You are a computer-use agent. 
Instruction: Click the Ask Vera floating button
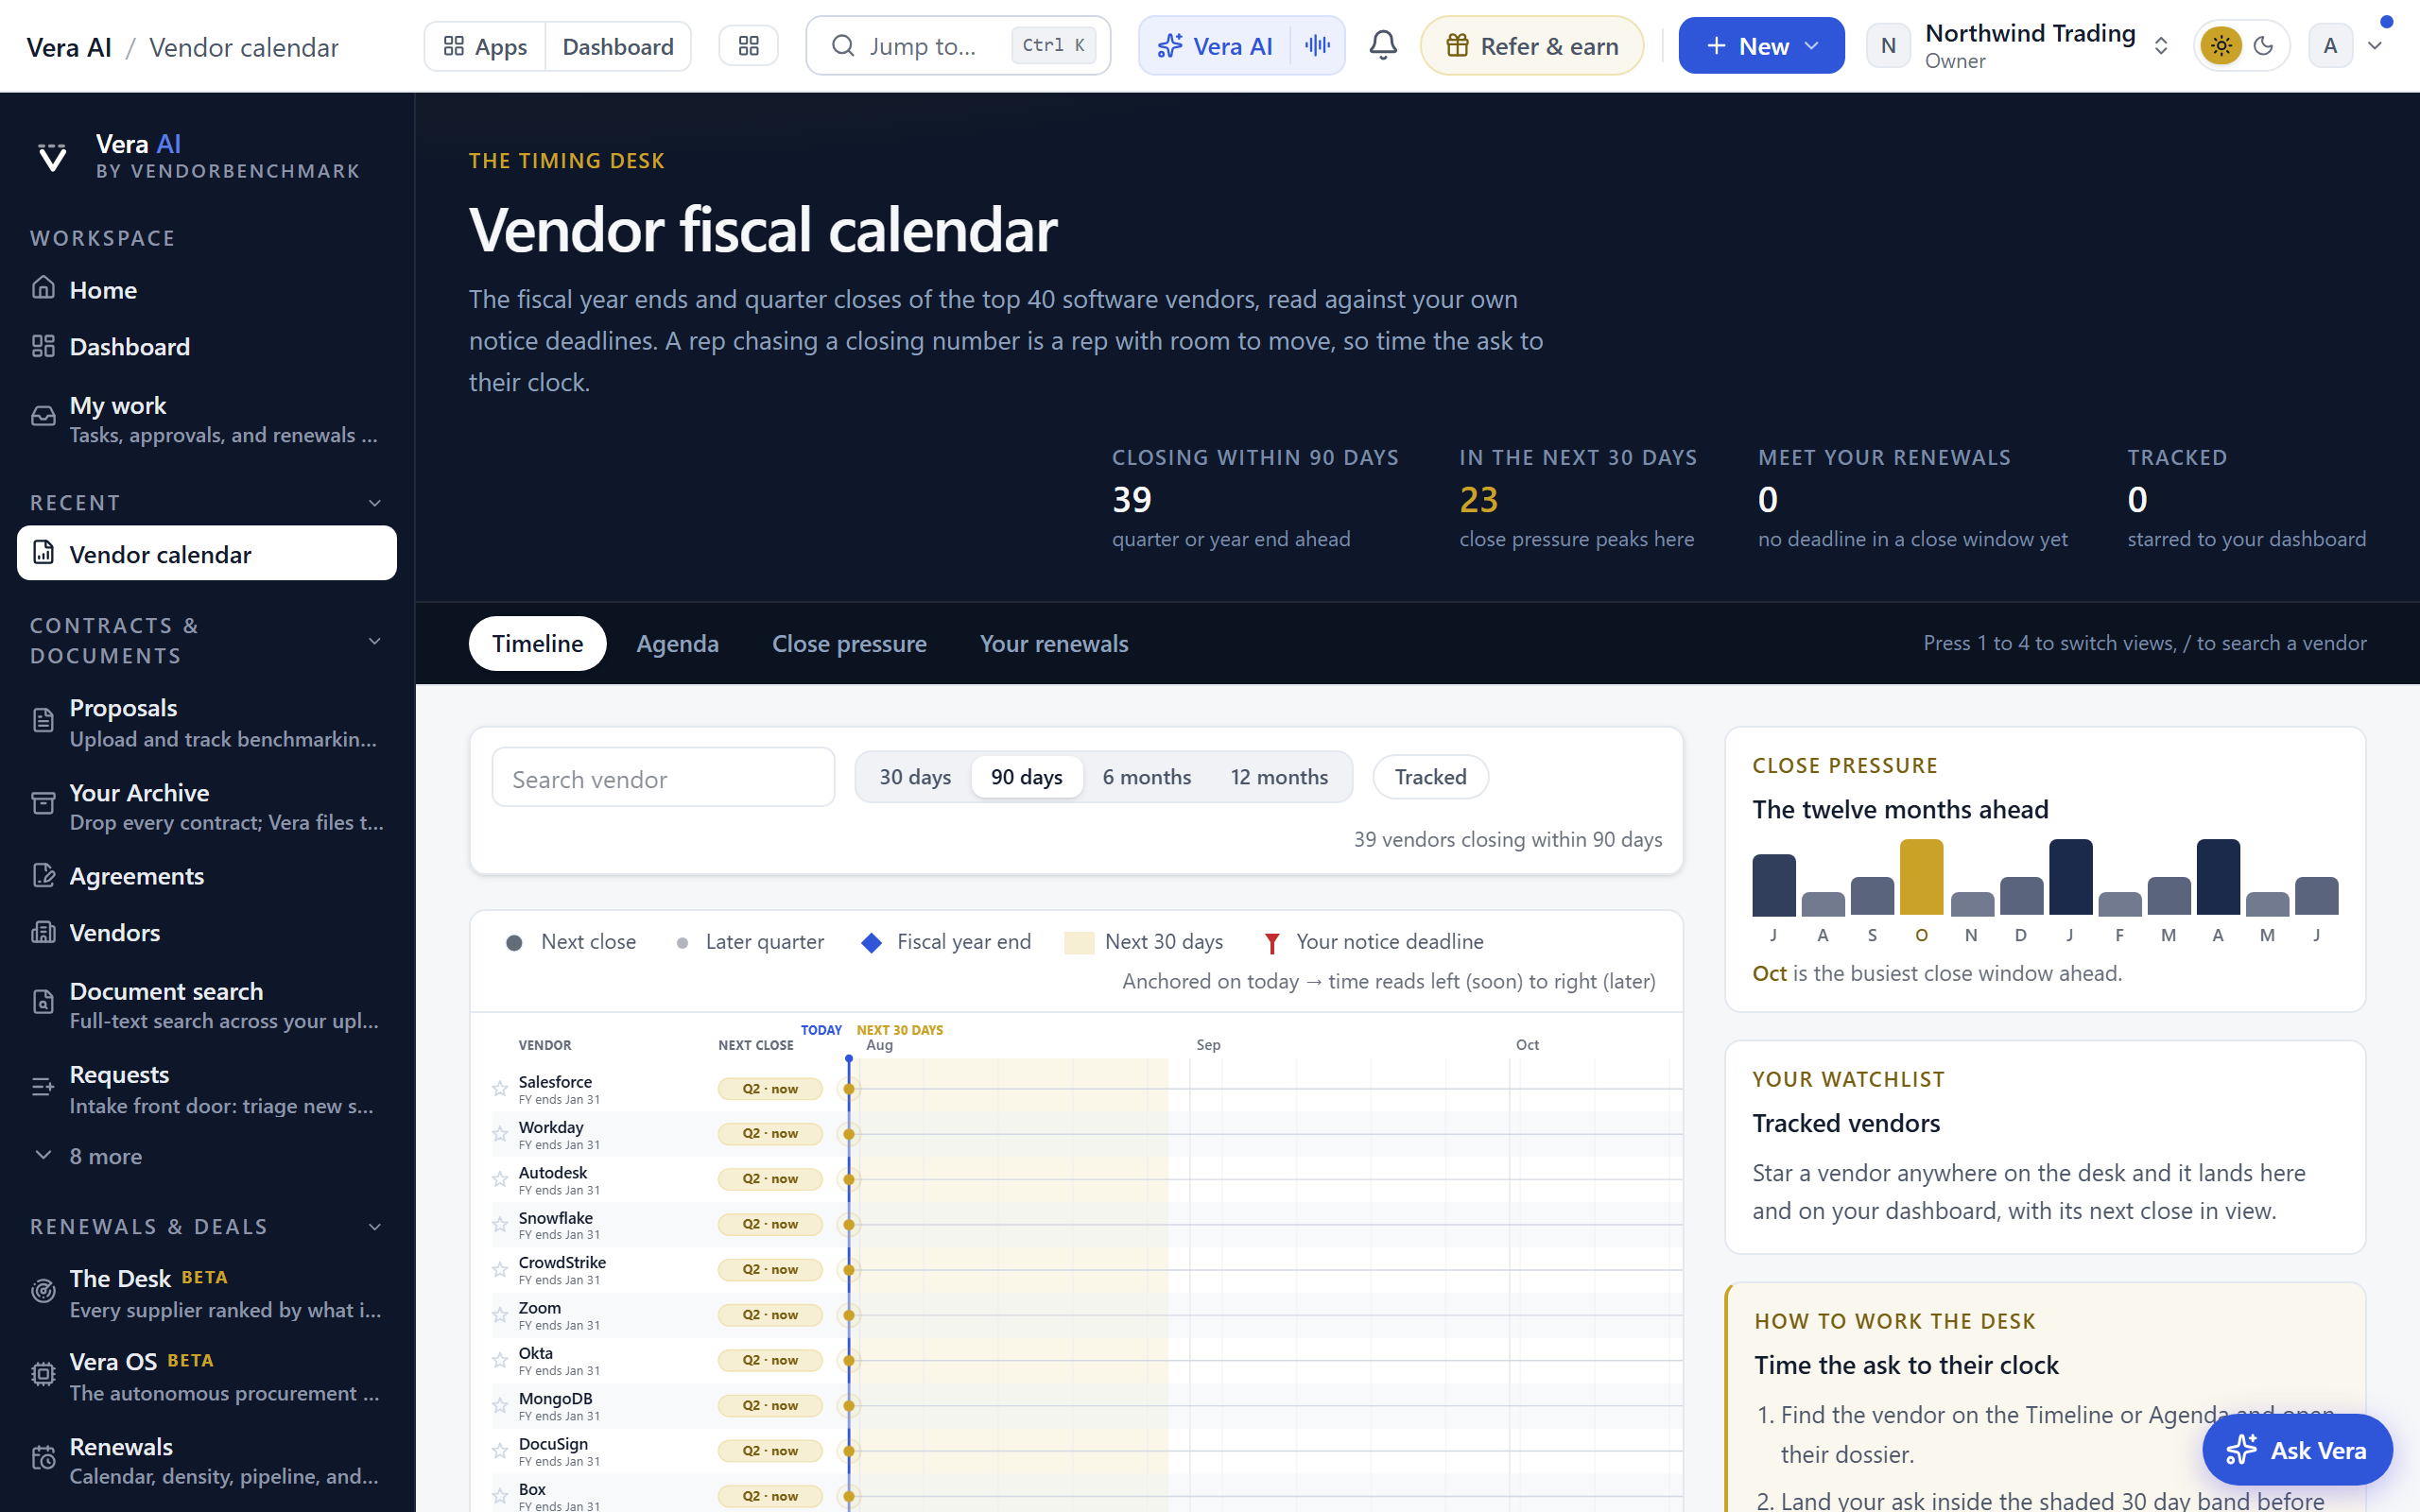(2297, 1449)
